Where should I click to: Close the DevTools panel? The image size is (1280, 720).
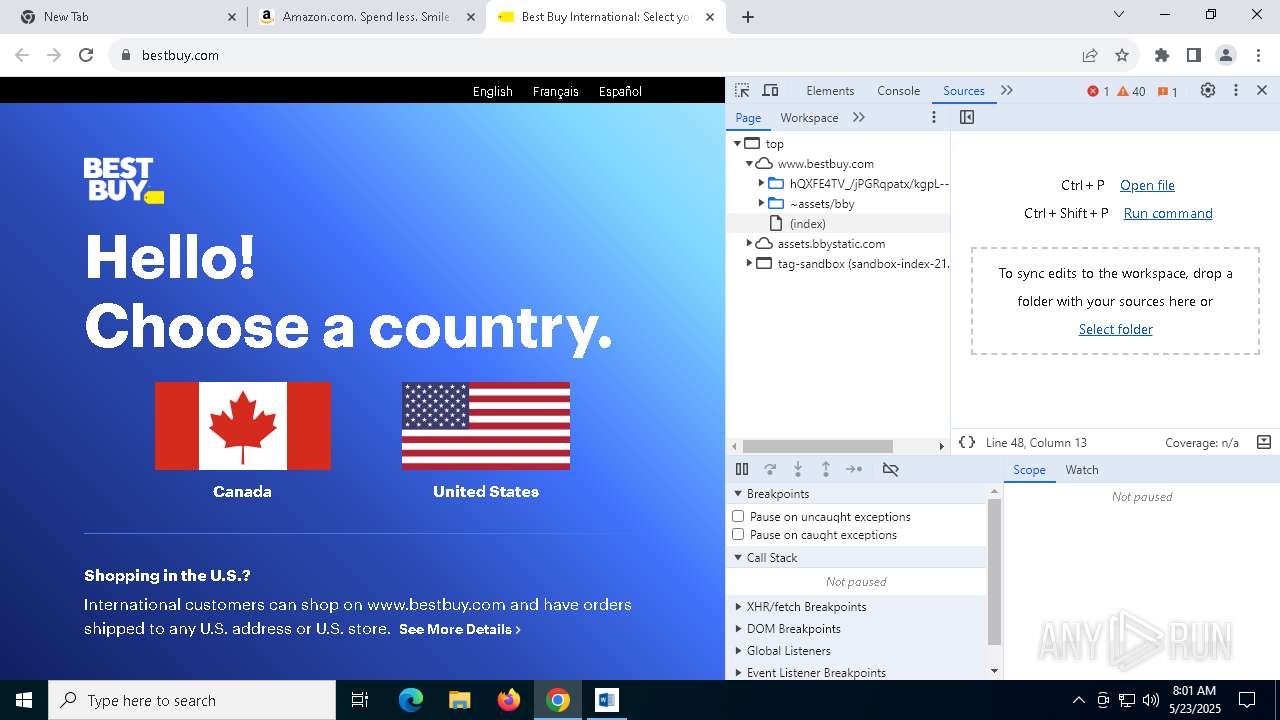1262,90
